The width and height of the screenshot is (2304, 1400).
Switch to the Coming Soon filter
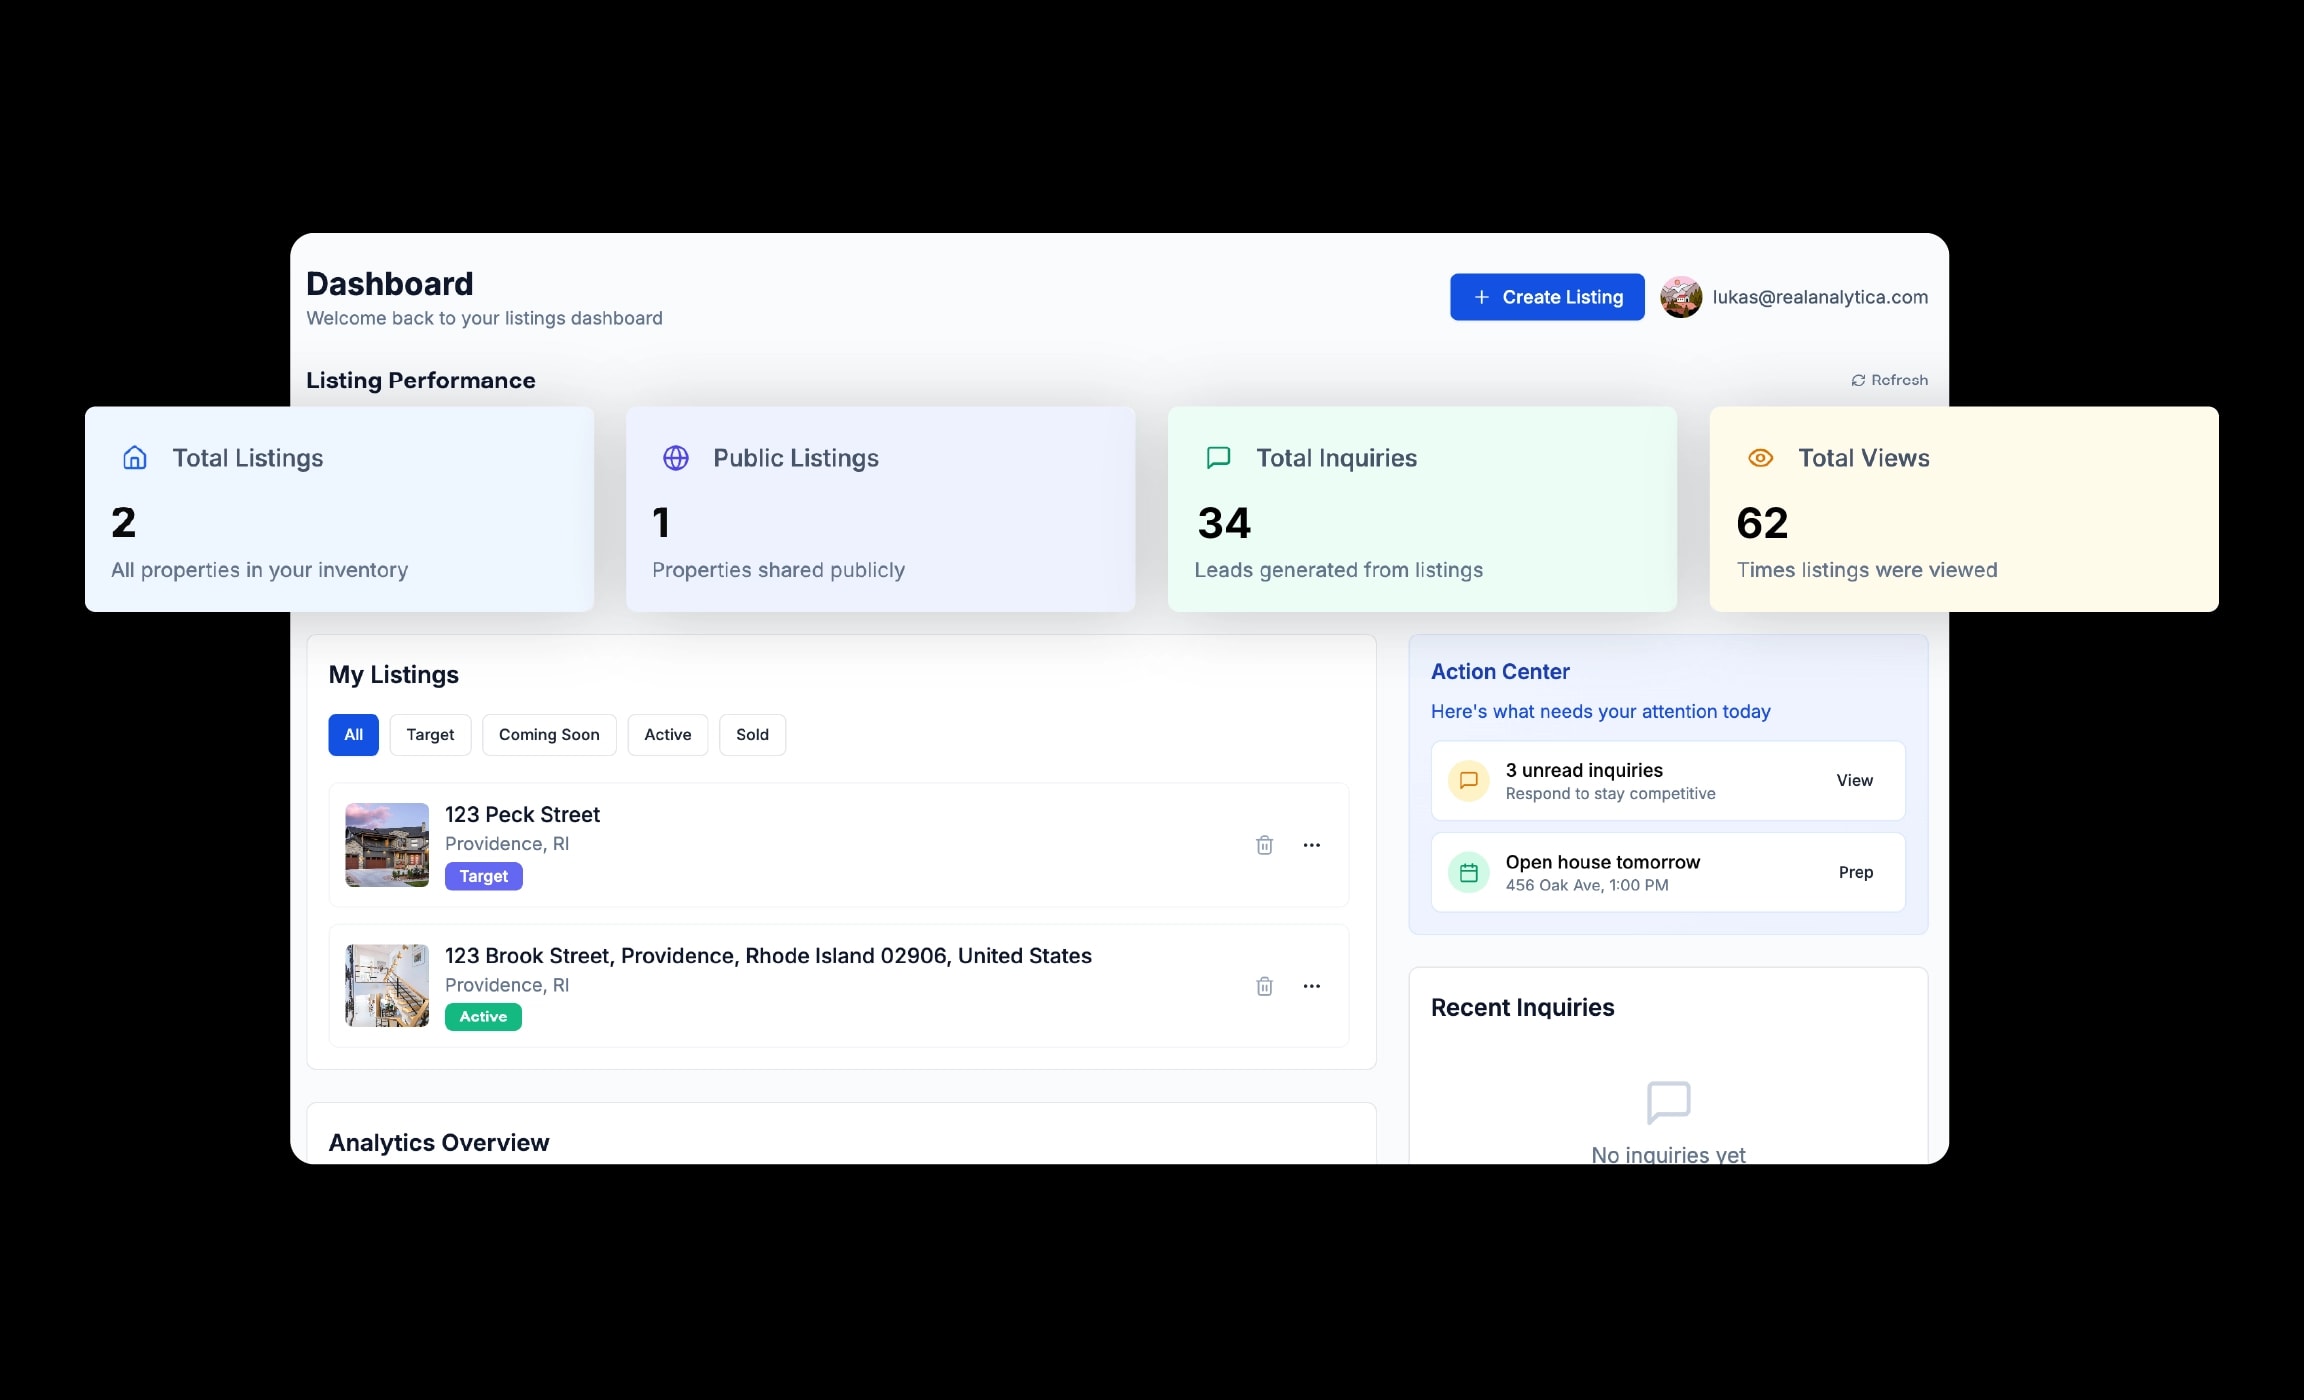click(x=549, y=735)
